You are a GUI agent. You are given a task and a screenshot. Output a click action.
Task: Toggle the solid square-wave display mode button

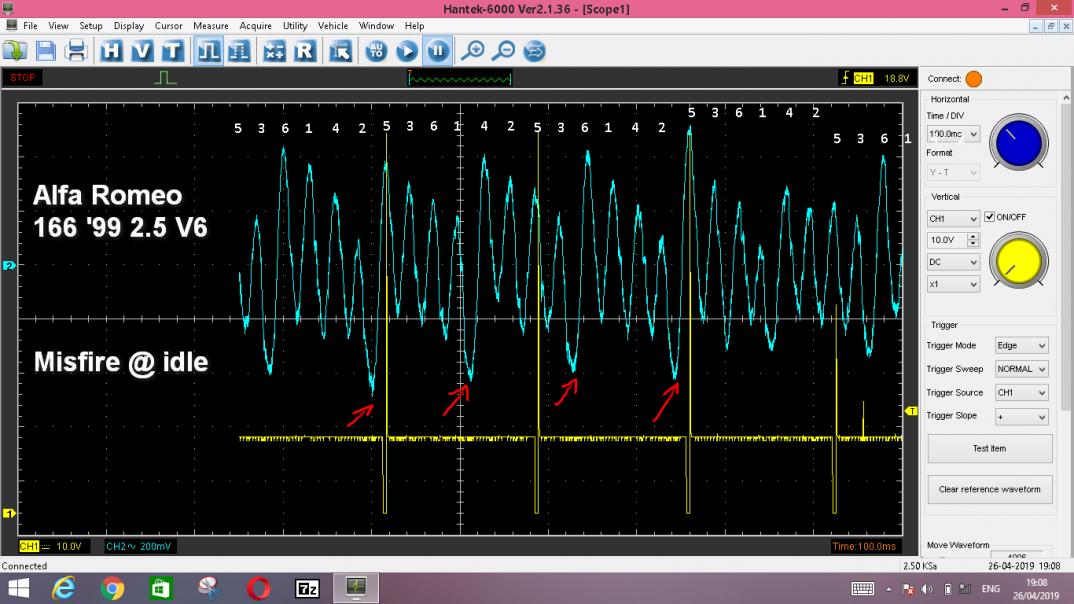tap(208, 51)
